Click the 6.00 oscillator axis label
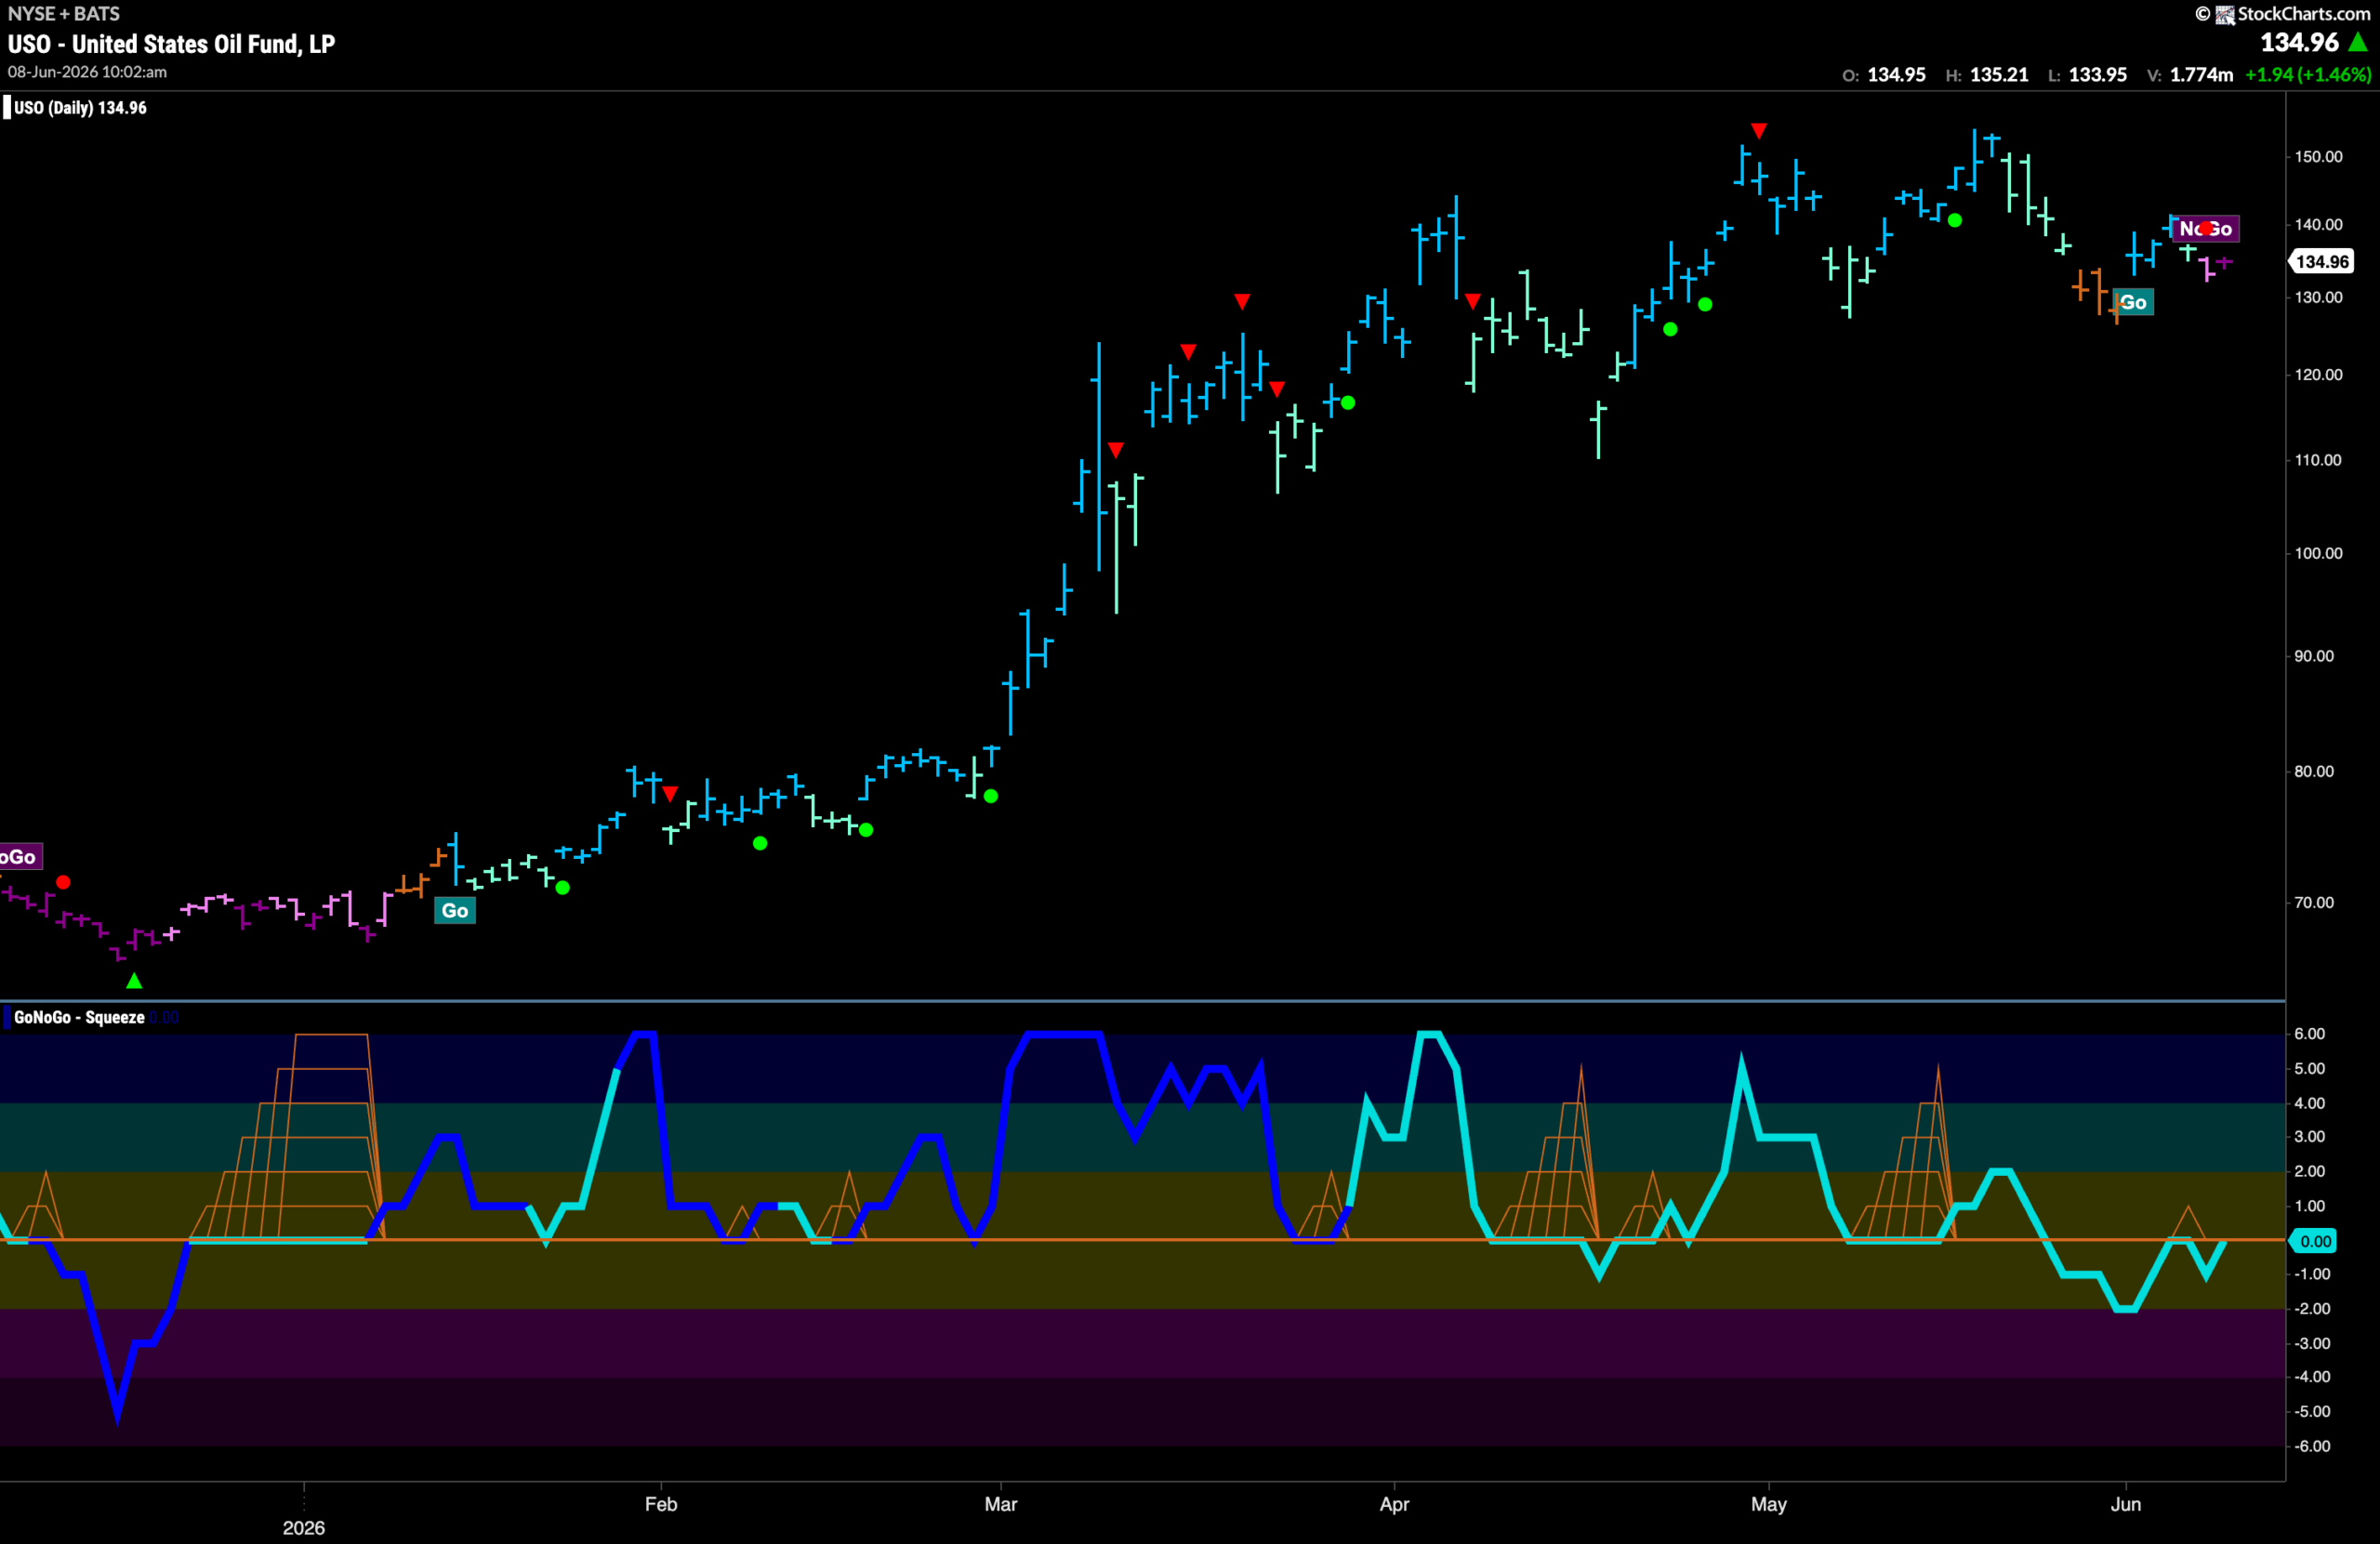This screenshot has height=1544, width=2380. [2309, 1034]
